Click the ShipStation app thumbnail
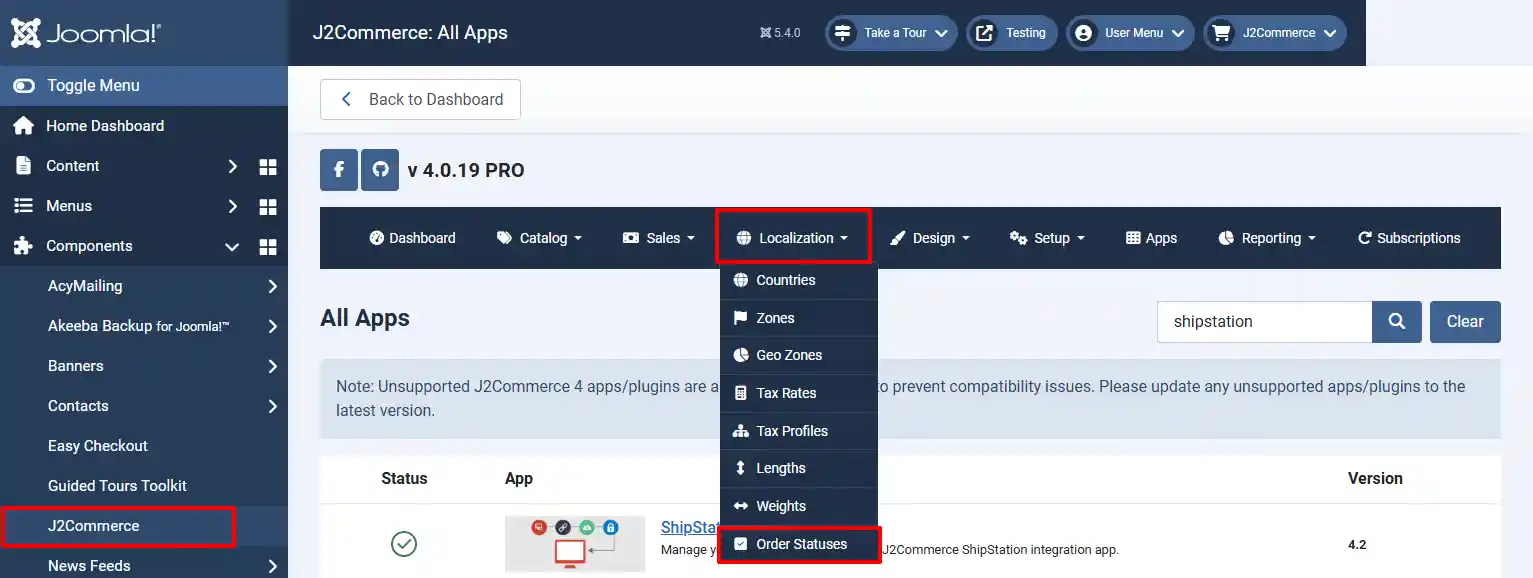The image size is (1533, 578). [575, 544]
